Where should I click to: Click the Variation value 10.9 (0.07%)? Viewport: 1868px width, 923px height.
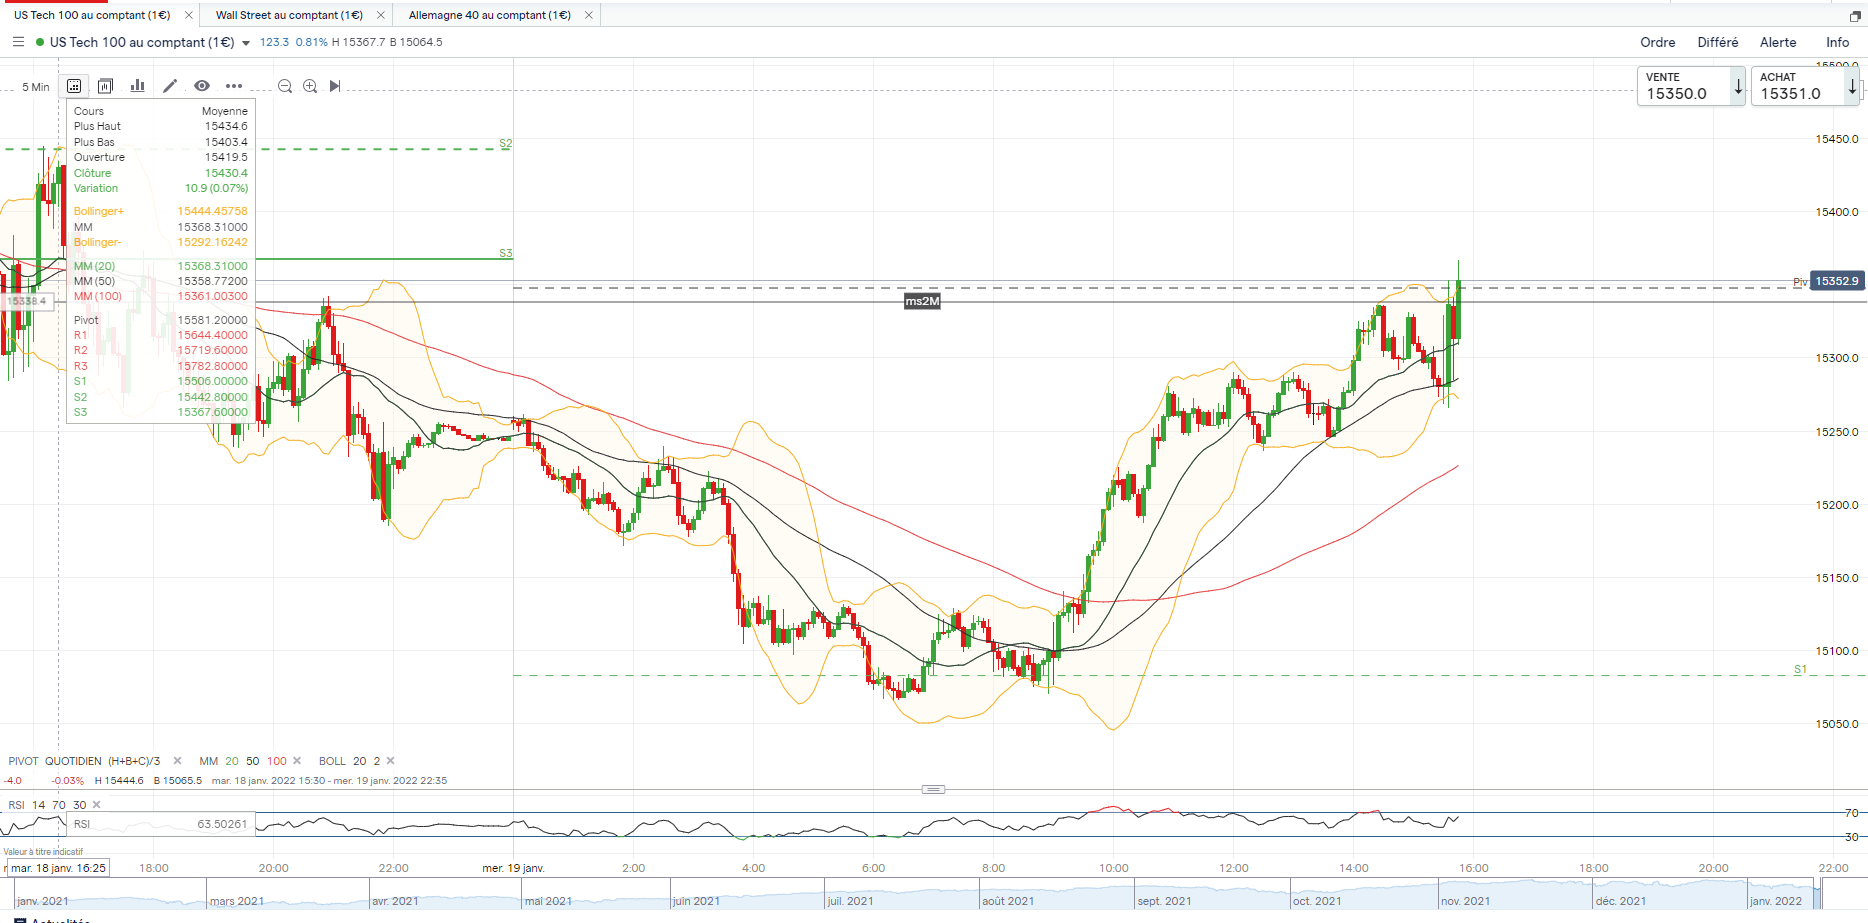tap(216, 188)
